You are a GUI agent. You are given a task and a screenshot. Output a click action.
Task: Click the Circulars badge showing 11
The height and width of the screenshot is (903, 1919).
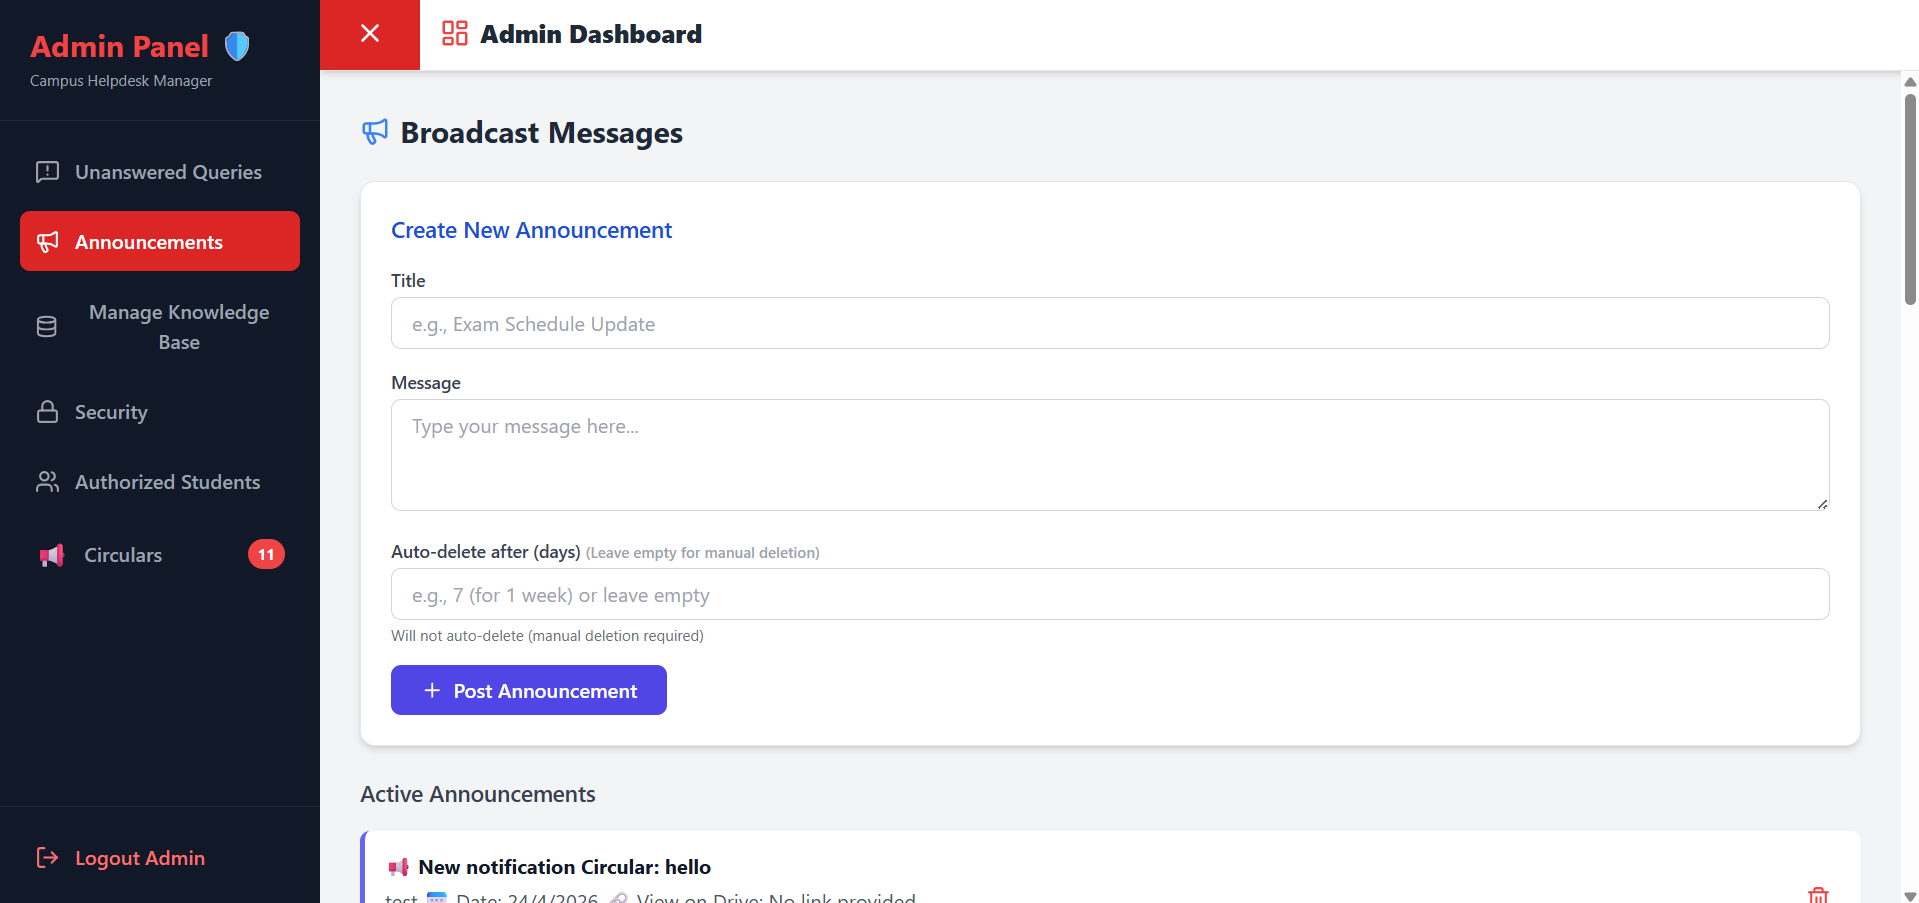coord(266,555)
